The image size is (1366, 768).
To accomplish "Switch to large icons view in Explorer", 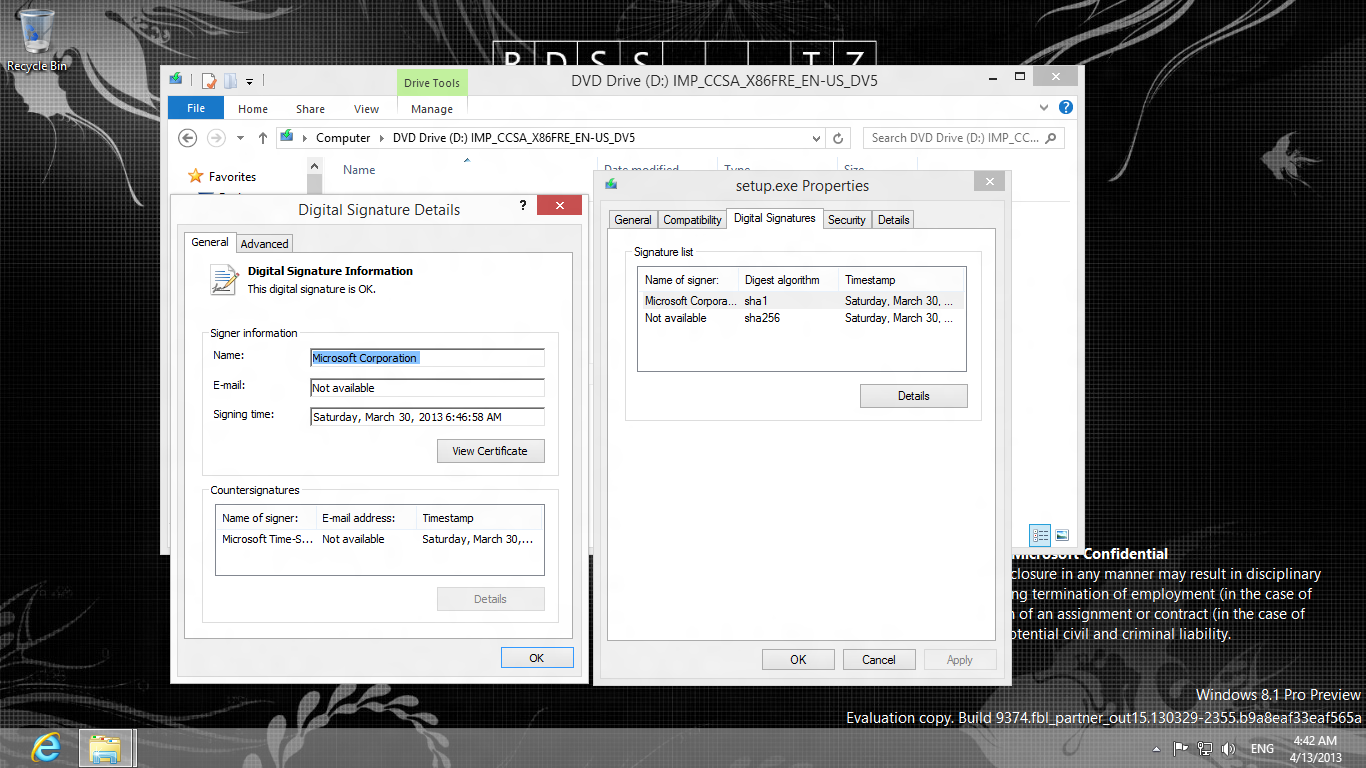I will pos(1062,535).
